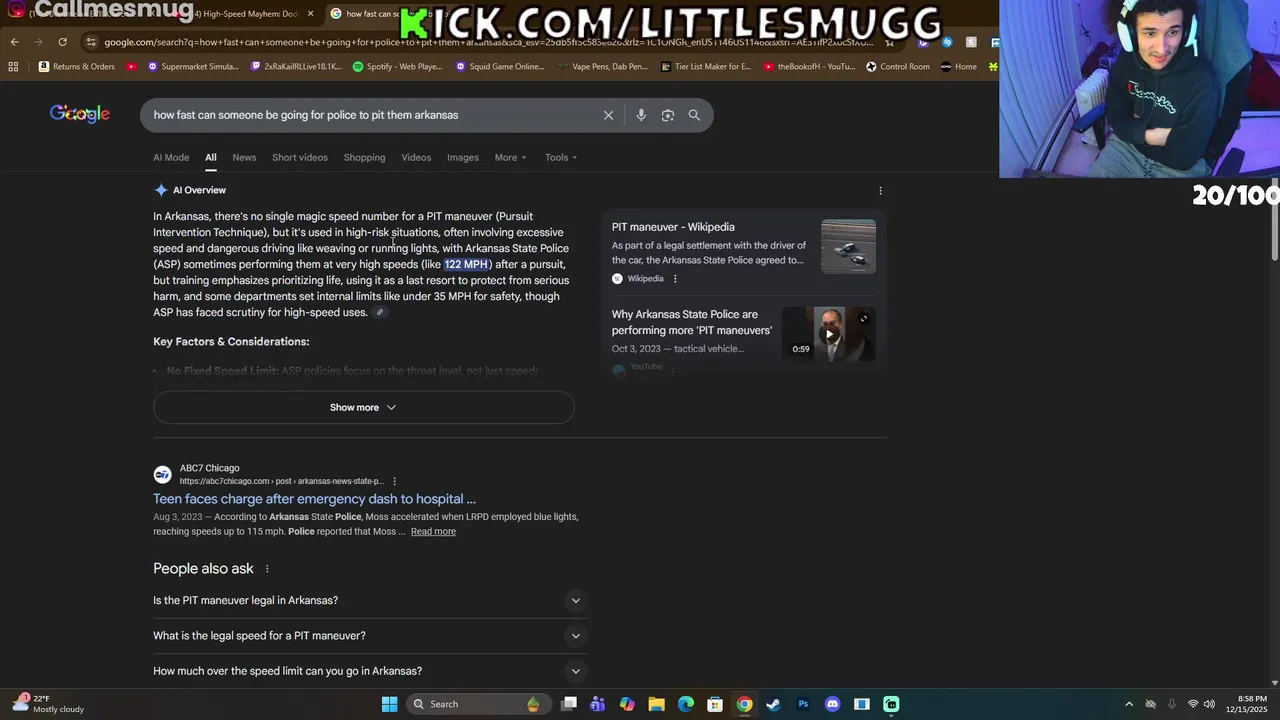Click into the Google search query field
Viewport: 1280px width, 720px height.
point(370,115)
